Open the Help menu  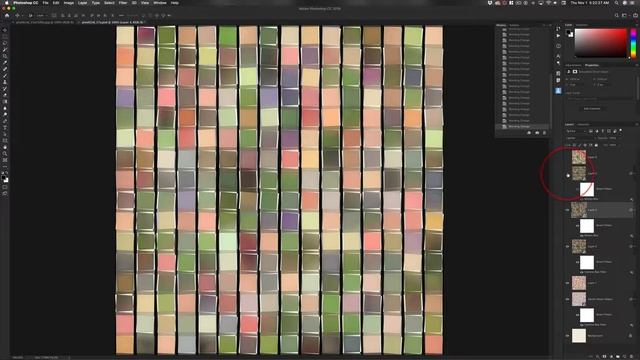coord(175,3)
